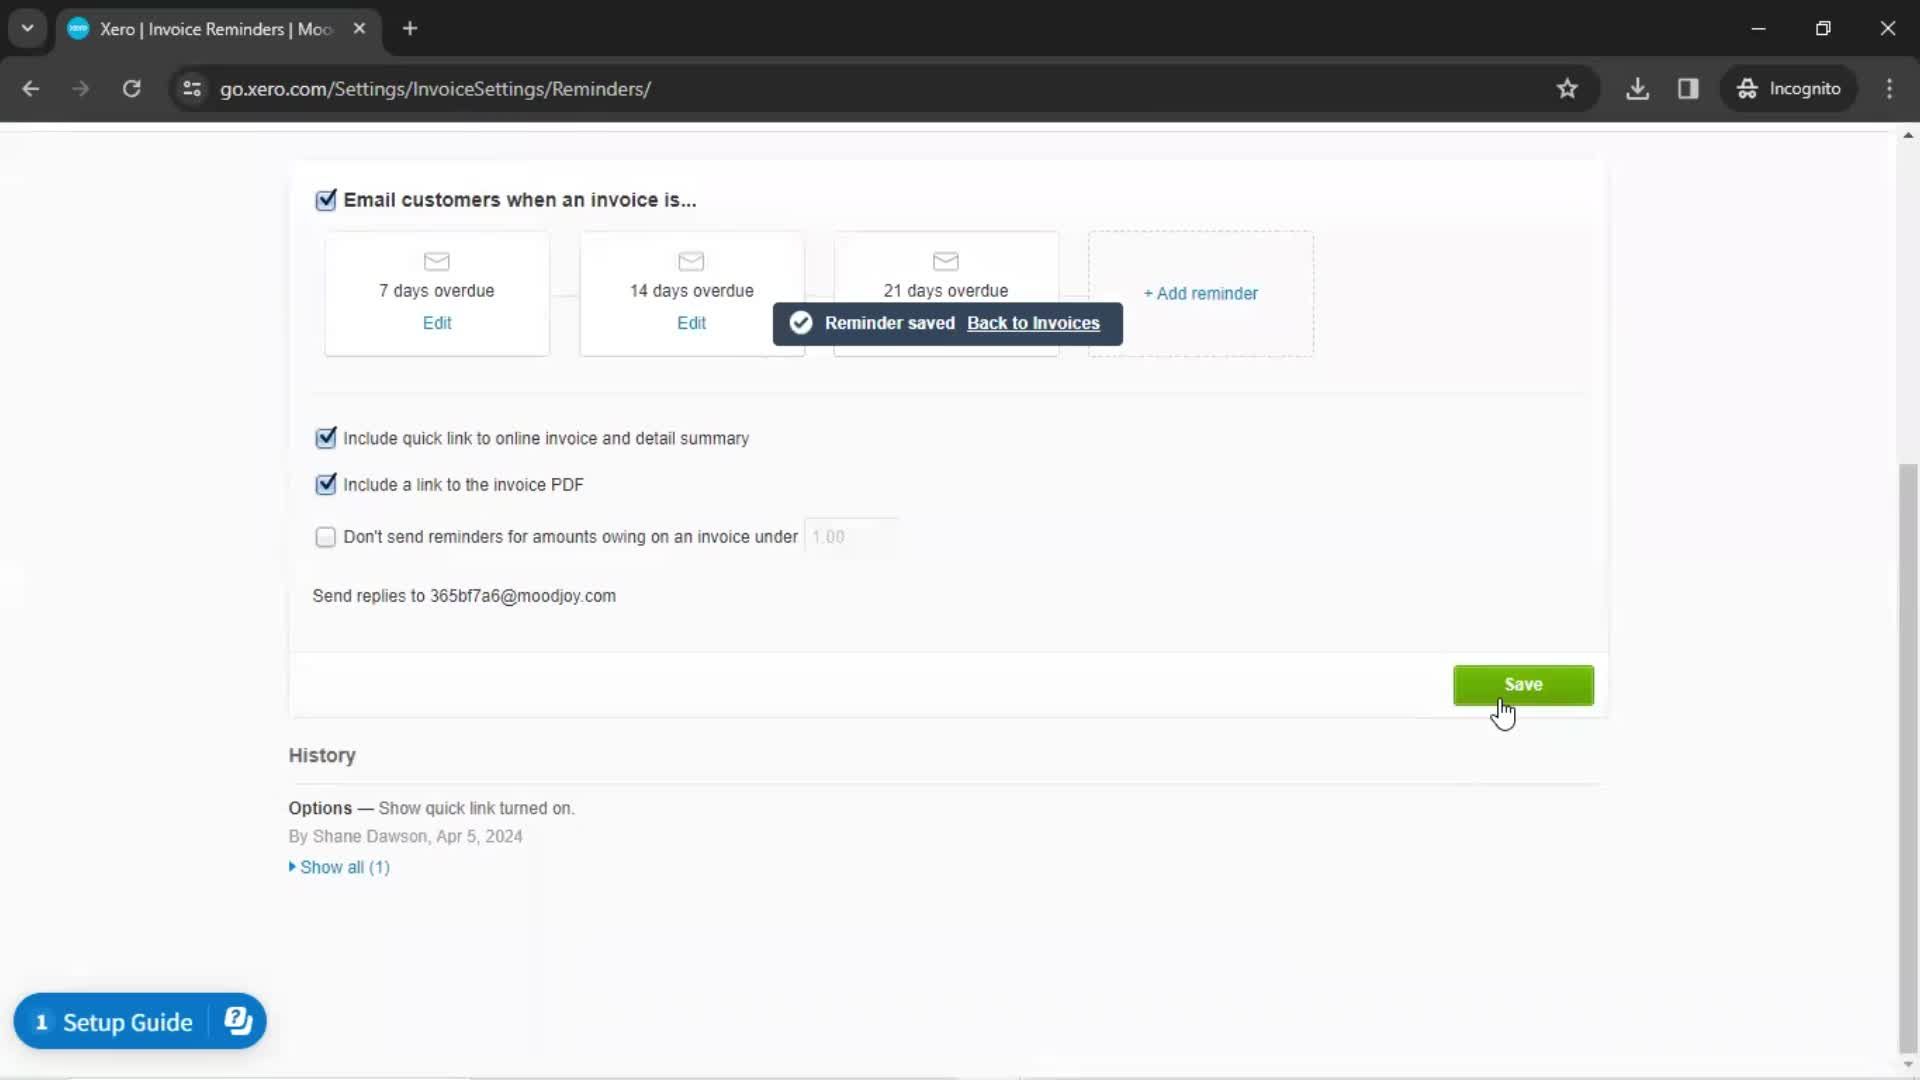The width and height of the screenshot is (1920, 1080).
Task: Open the browser downloads icon
Action: coord(1637,89)
